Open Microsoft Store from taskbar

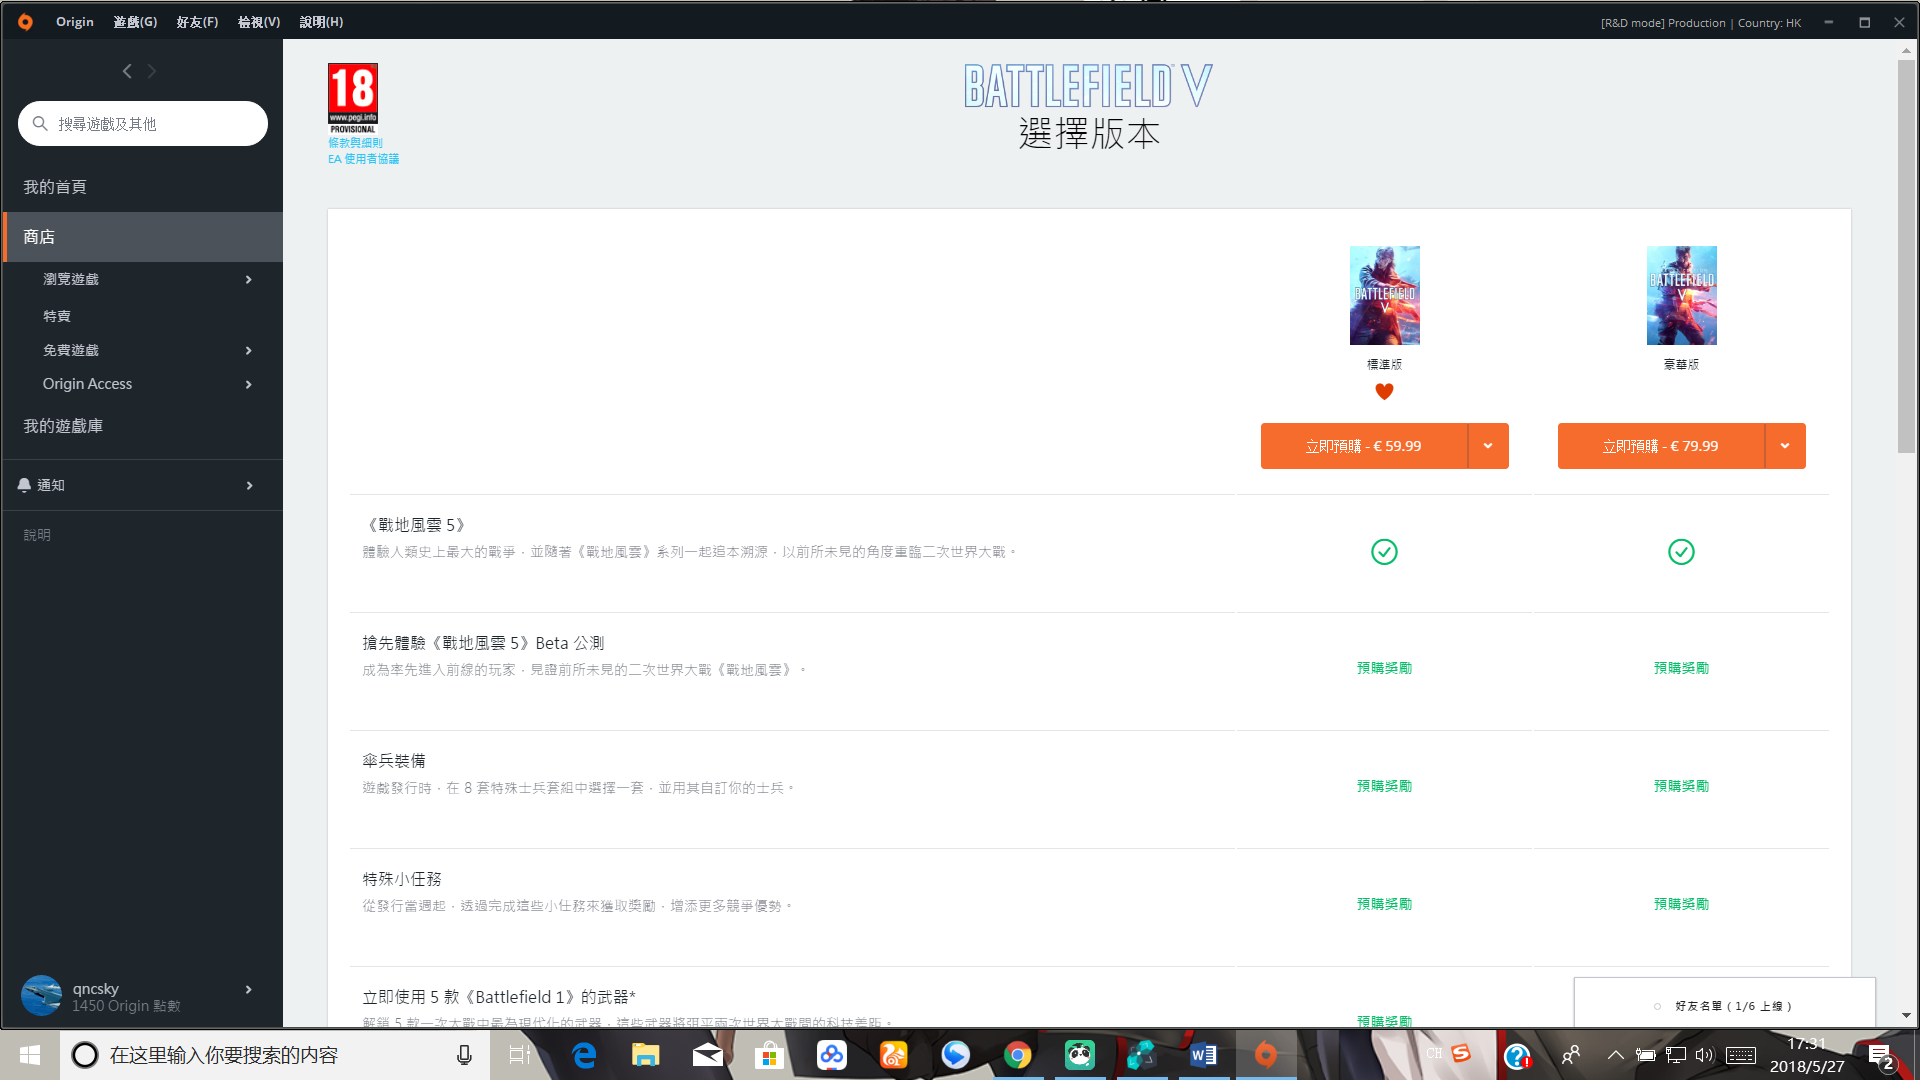pyautogui.click(x=769, y=1055)
